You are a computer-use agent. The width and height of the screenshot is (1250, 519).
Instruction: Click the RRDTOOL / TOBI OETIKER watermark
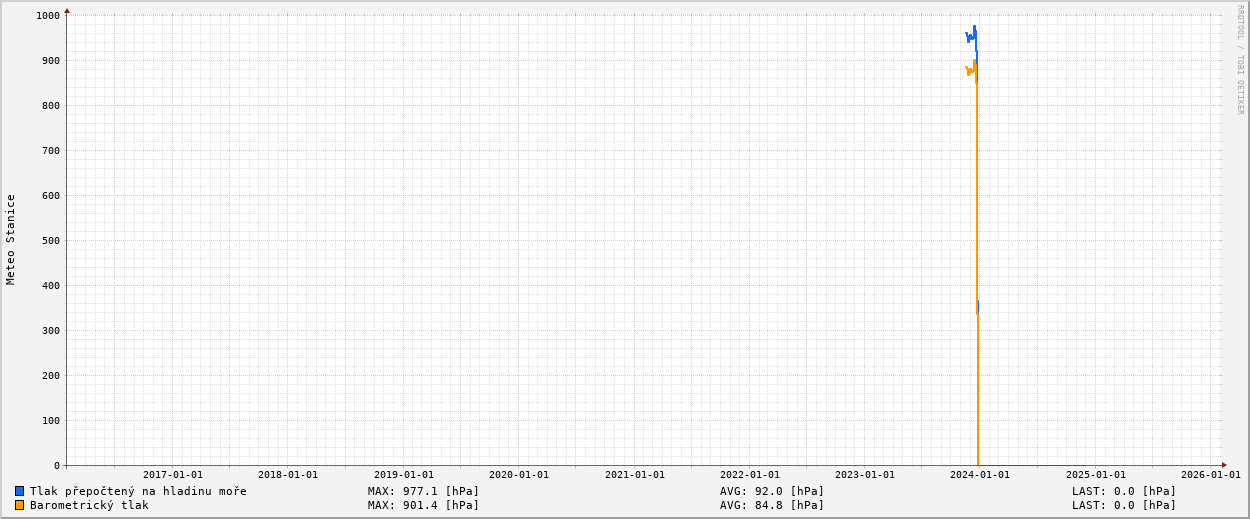coord(1240,60)
